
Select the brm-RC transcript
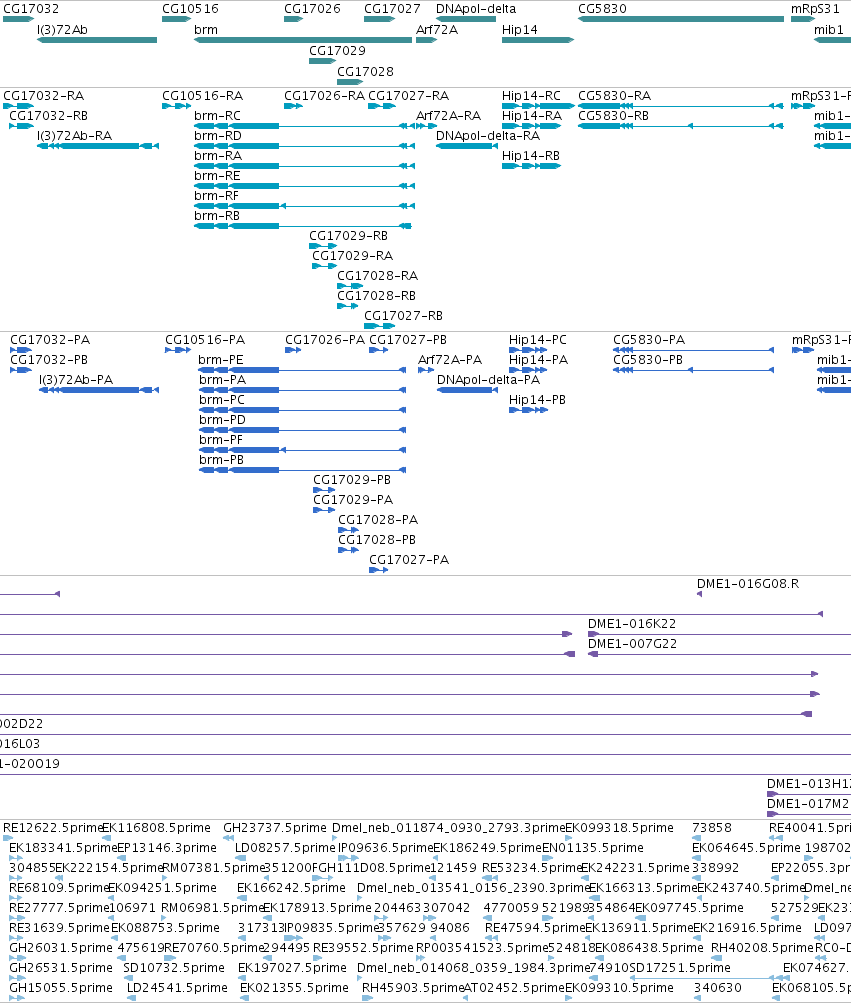point(305,126)
